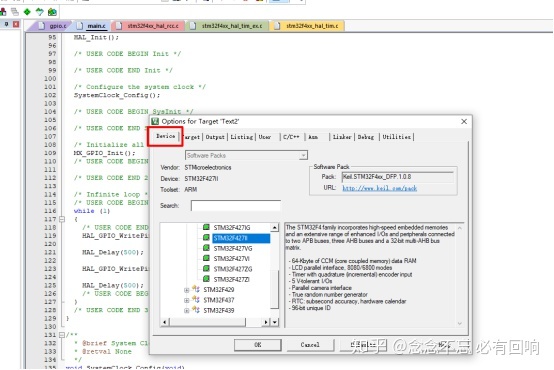The width and height of the screenshot is (554, 370).
Task: Click description box scroll up arrow
Action: [x=460, y=228]
